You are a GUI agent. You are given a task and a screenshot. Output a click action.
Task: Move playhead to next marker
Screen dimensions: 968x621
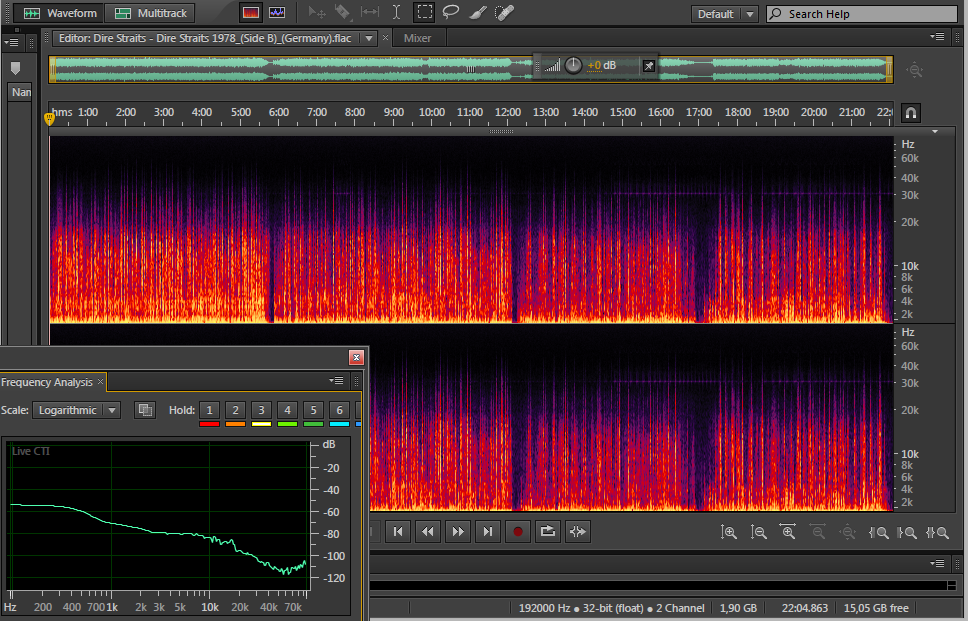488,531
